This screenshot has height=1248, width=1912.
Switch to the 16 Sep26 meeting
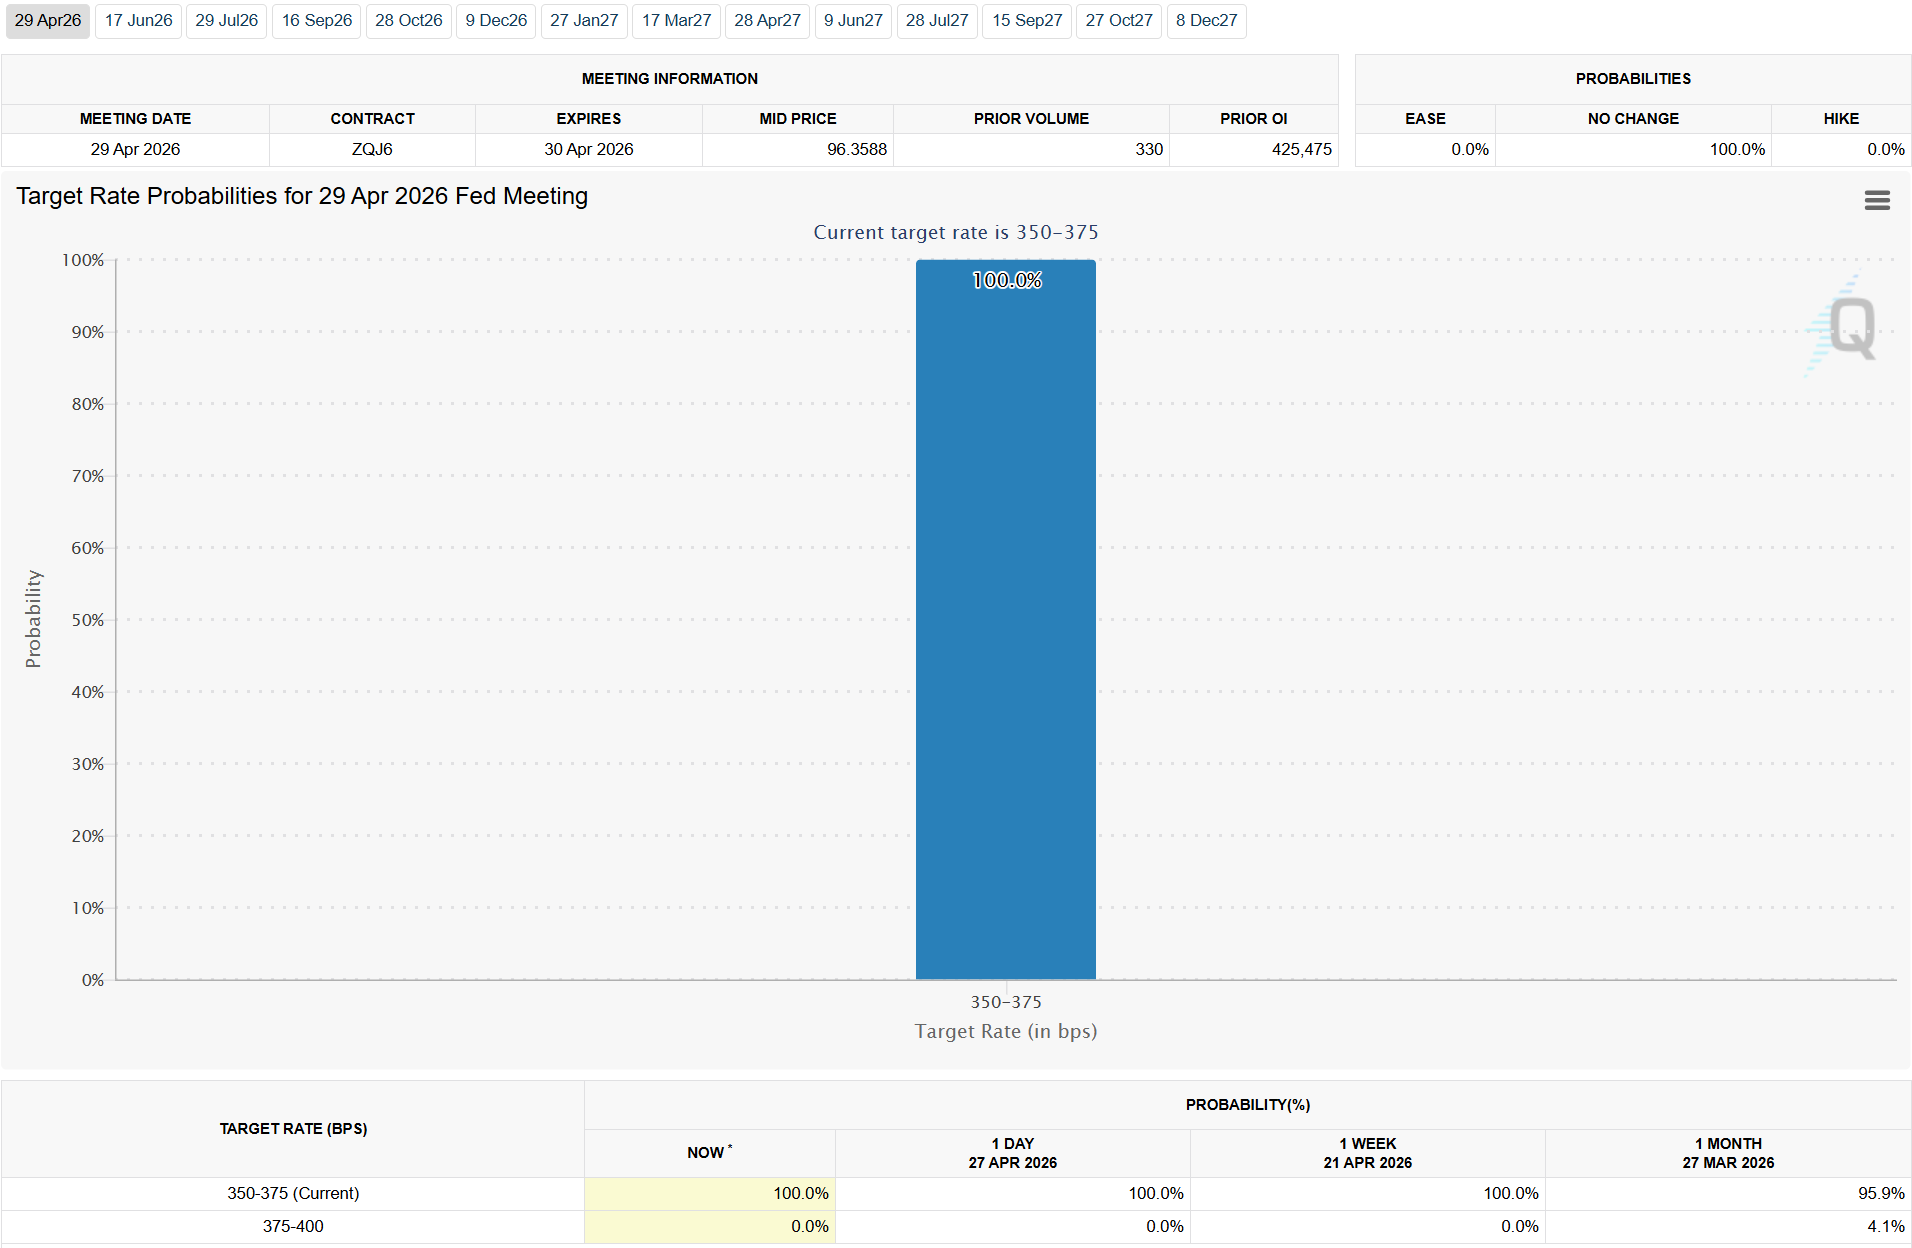(x=316, y=21)
